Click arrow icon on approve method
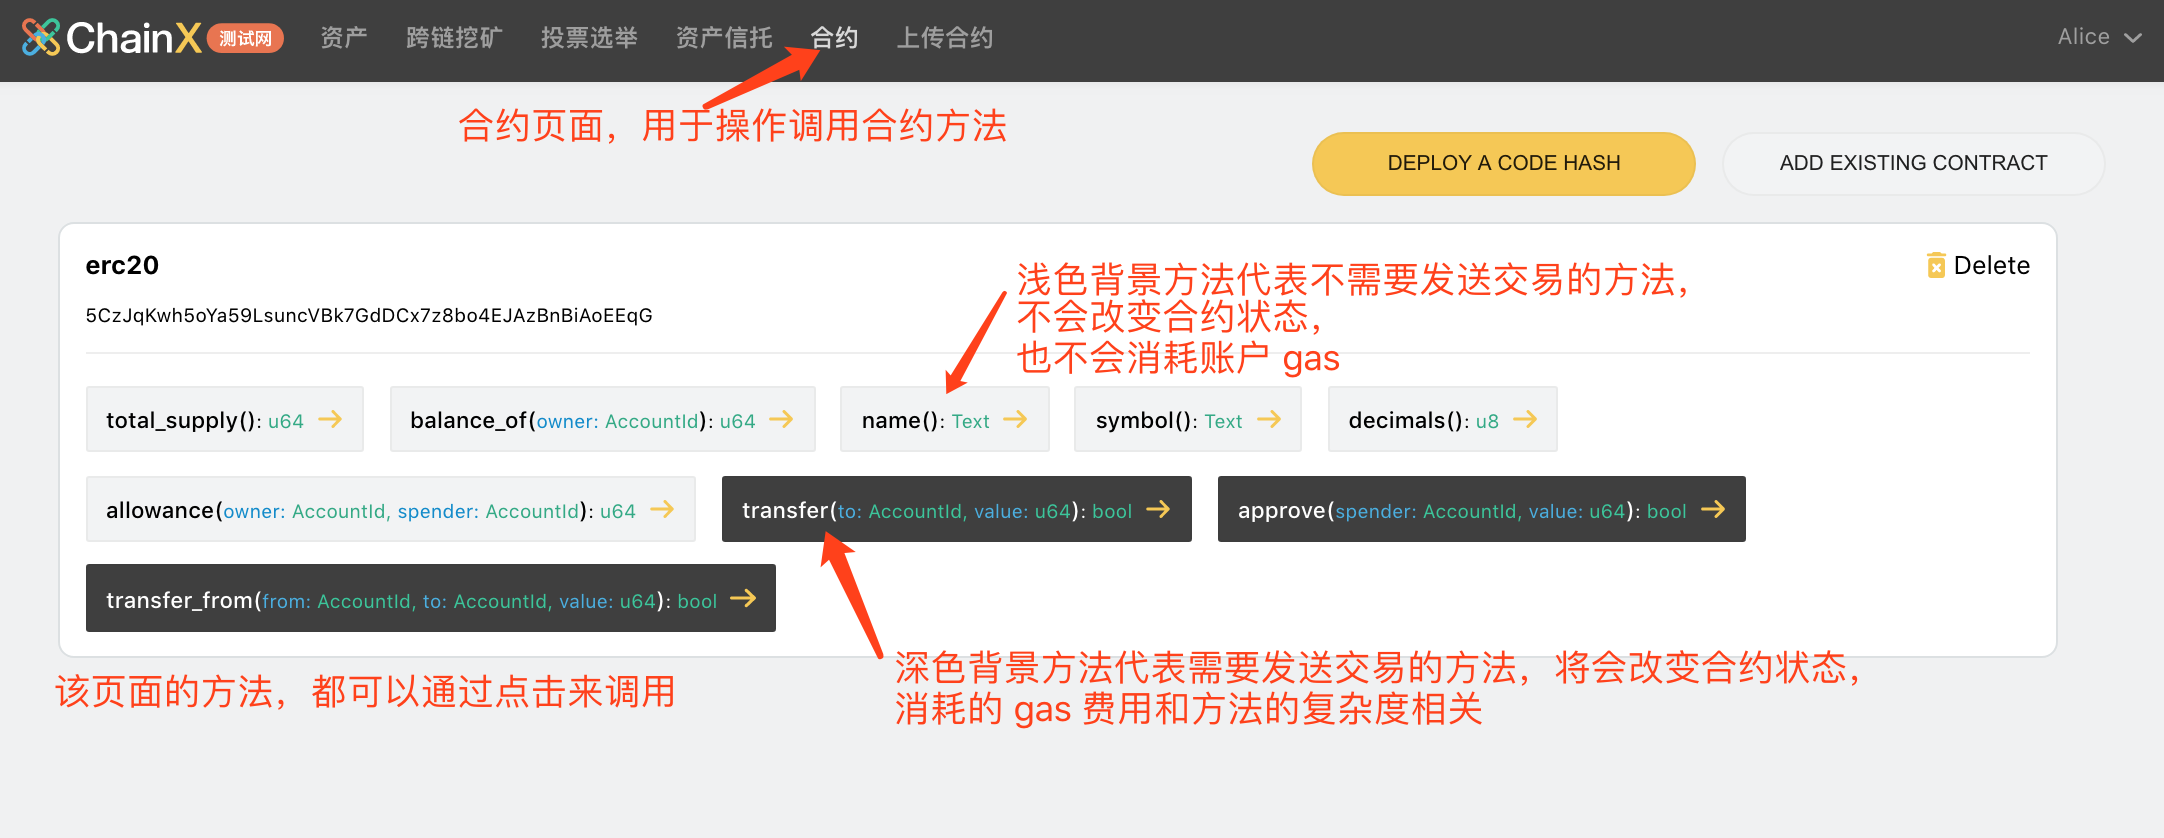This screenshot has height=838, width=2164. coord(1713,509)
